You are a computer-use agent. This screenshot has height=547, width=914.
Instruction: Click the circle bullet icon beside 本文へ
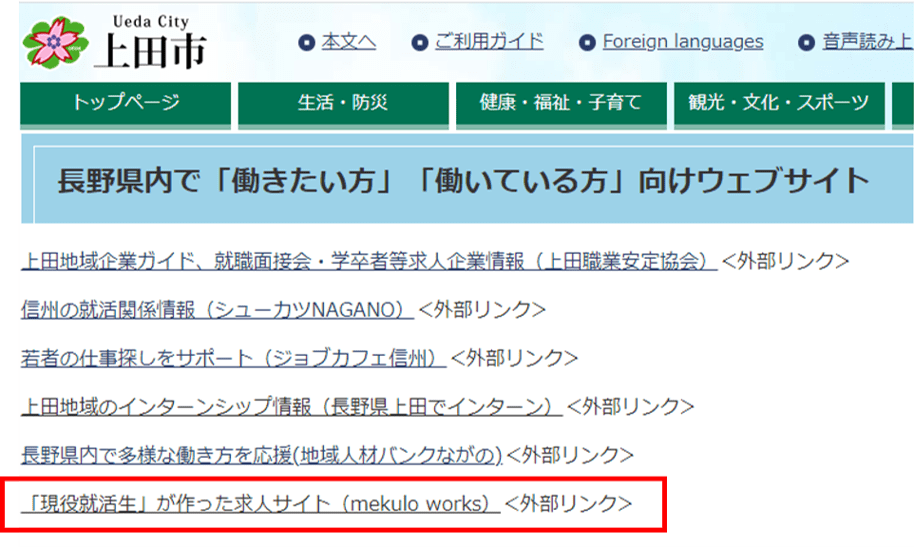click(307, 42)
